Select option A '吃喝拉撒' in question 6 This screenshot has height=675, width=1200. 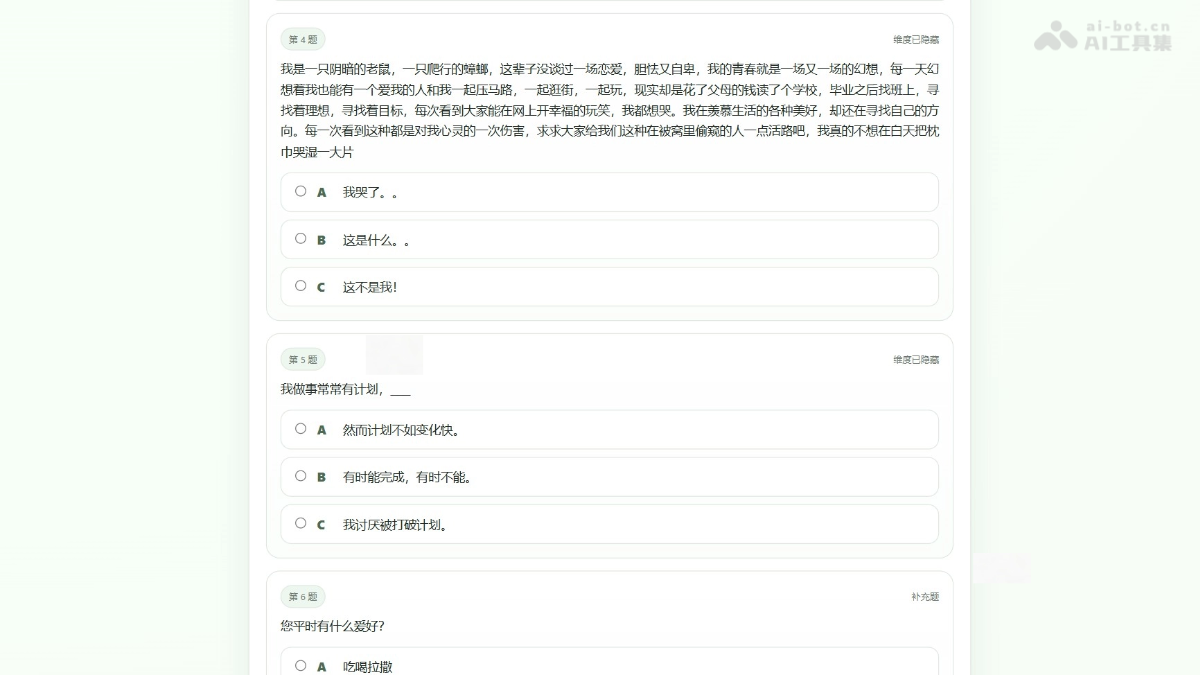point(301,665)
